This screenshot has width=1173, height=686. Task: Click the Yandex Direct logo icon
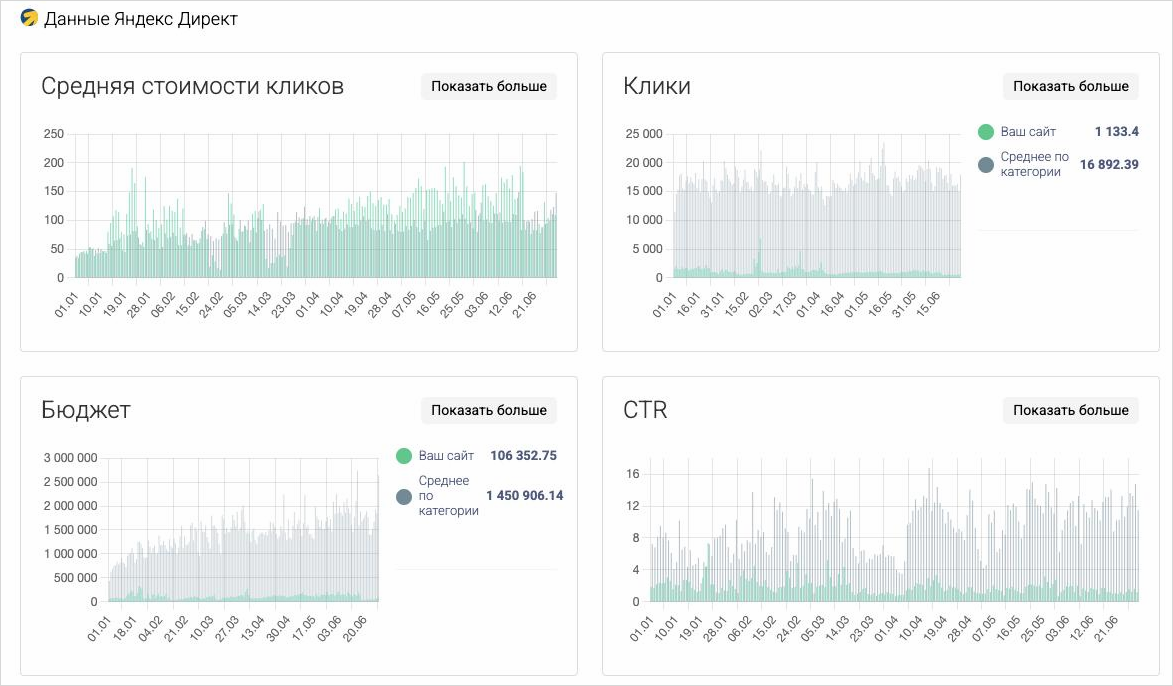coord(30,18)
